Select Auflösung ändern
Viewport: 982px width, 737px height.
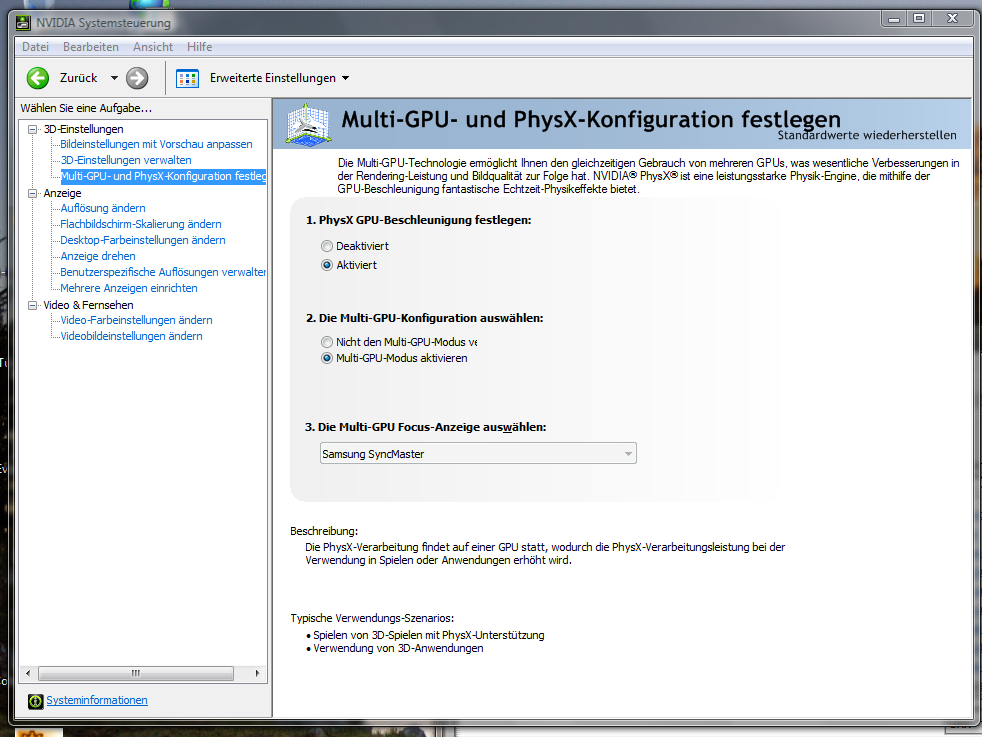(x=103, y=208)
